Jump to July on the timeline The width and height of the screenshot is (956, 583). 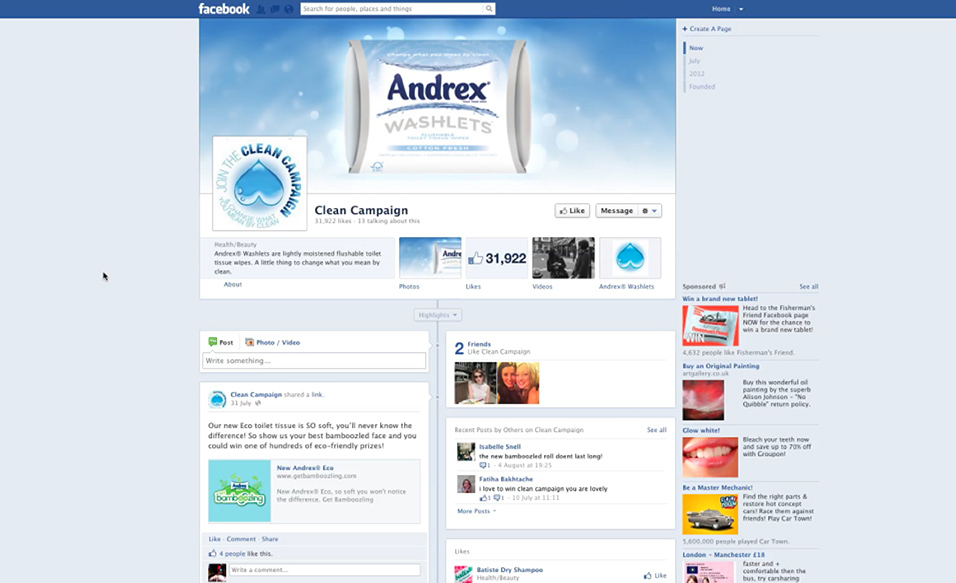[694, 61]
